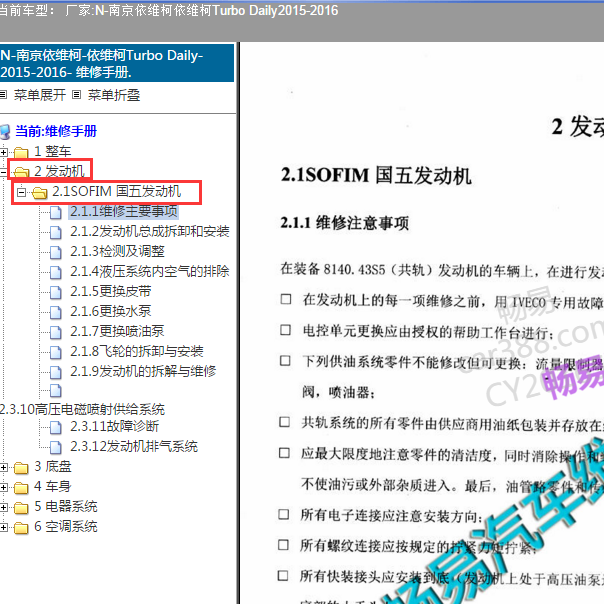Click the 4 车身 folder icon
Image resolution: width=604 pixels, height=604 pixels.
tap(21, 488)
